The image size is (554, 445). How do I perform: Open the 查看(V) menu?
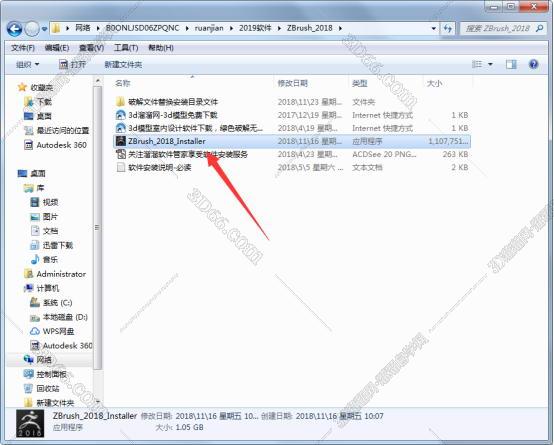pyautogui.click(x=91, y=48)
